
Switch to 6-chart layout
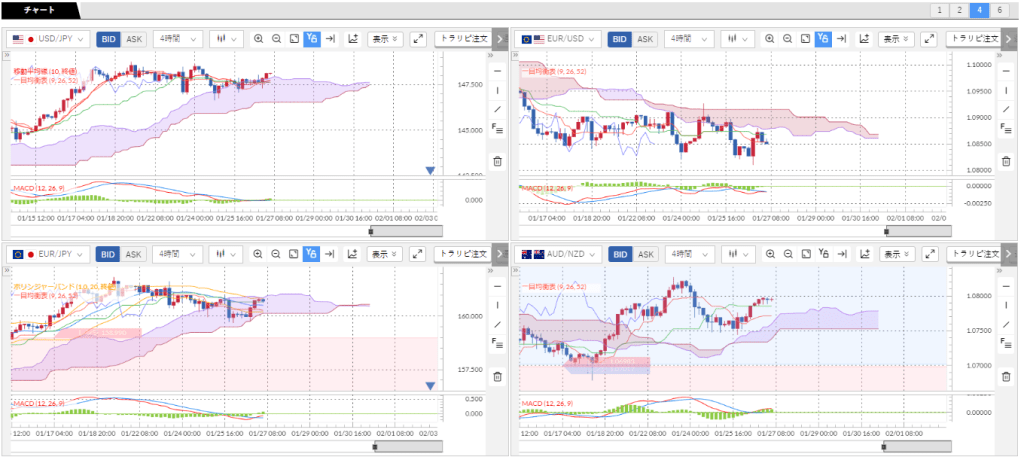1000,10
